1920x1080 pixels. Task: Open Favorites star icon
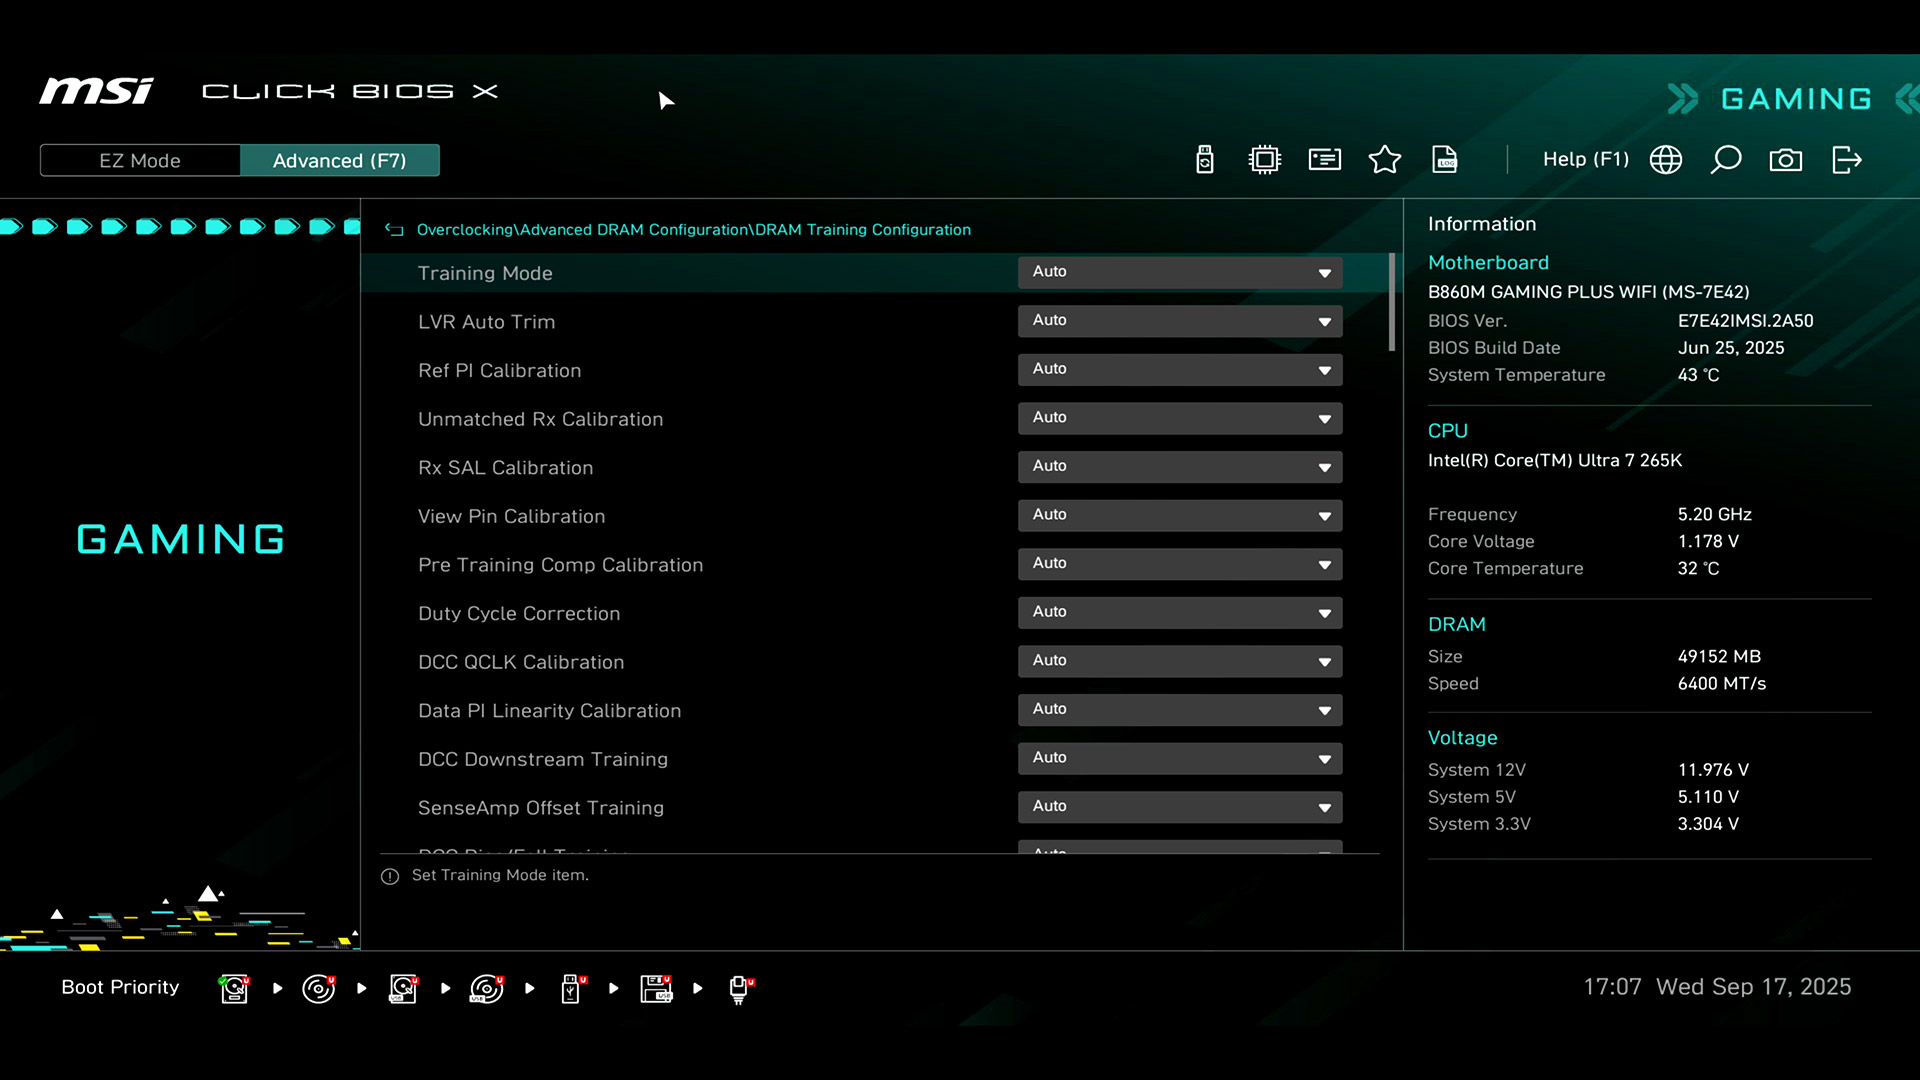pos(1384,160)
